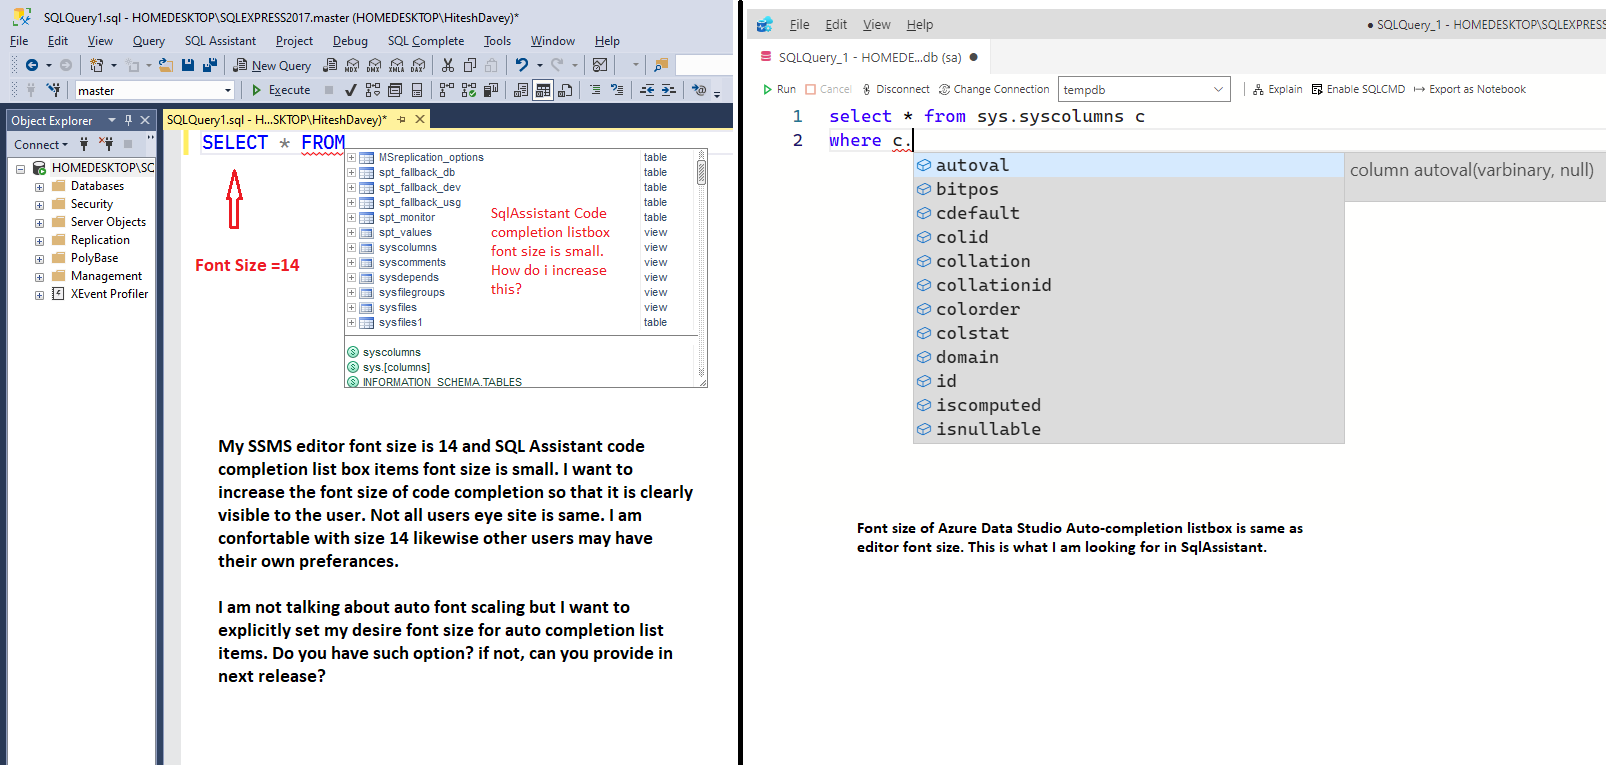The image size is (1606, 765).
Task: Click the Execute button in SSMS
Action: pyautogui.click(x=281, y=90)
